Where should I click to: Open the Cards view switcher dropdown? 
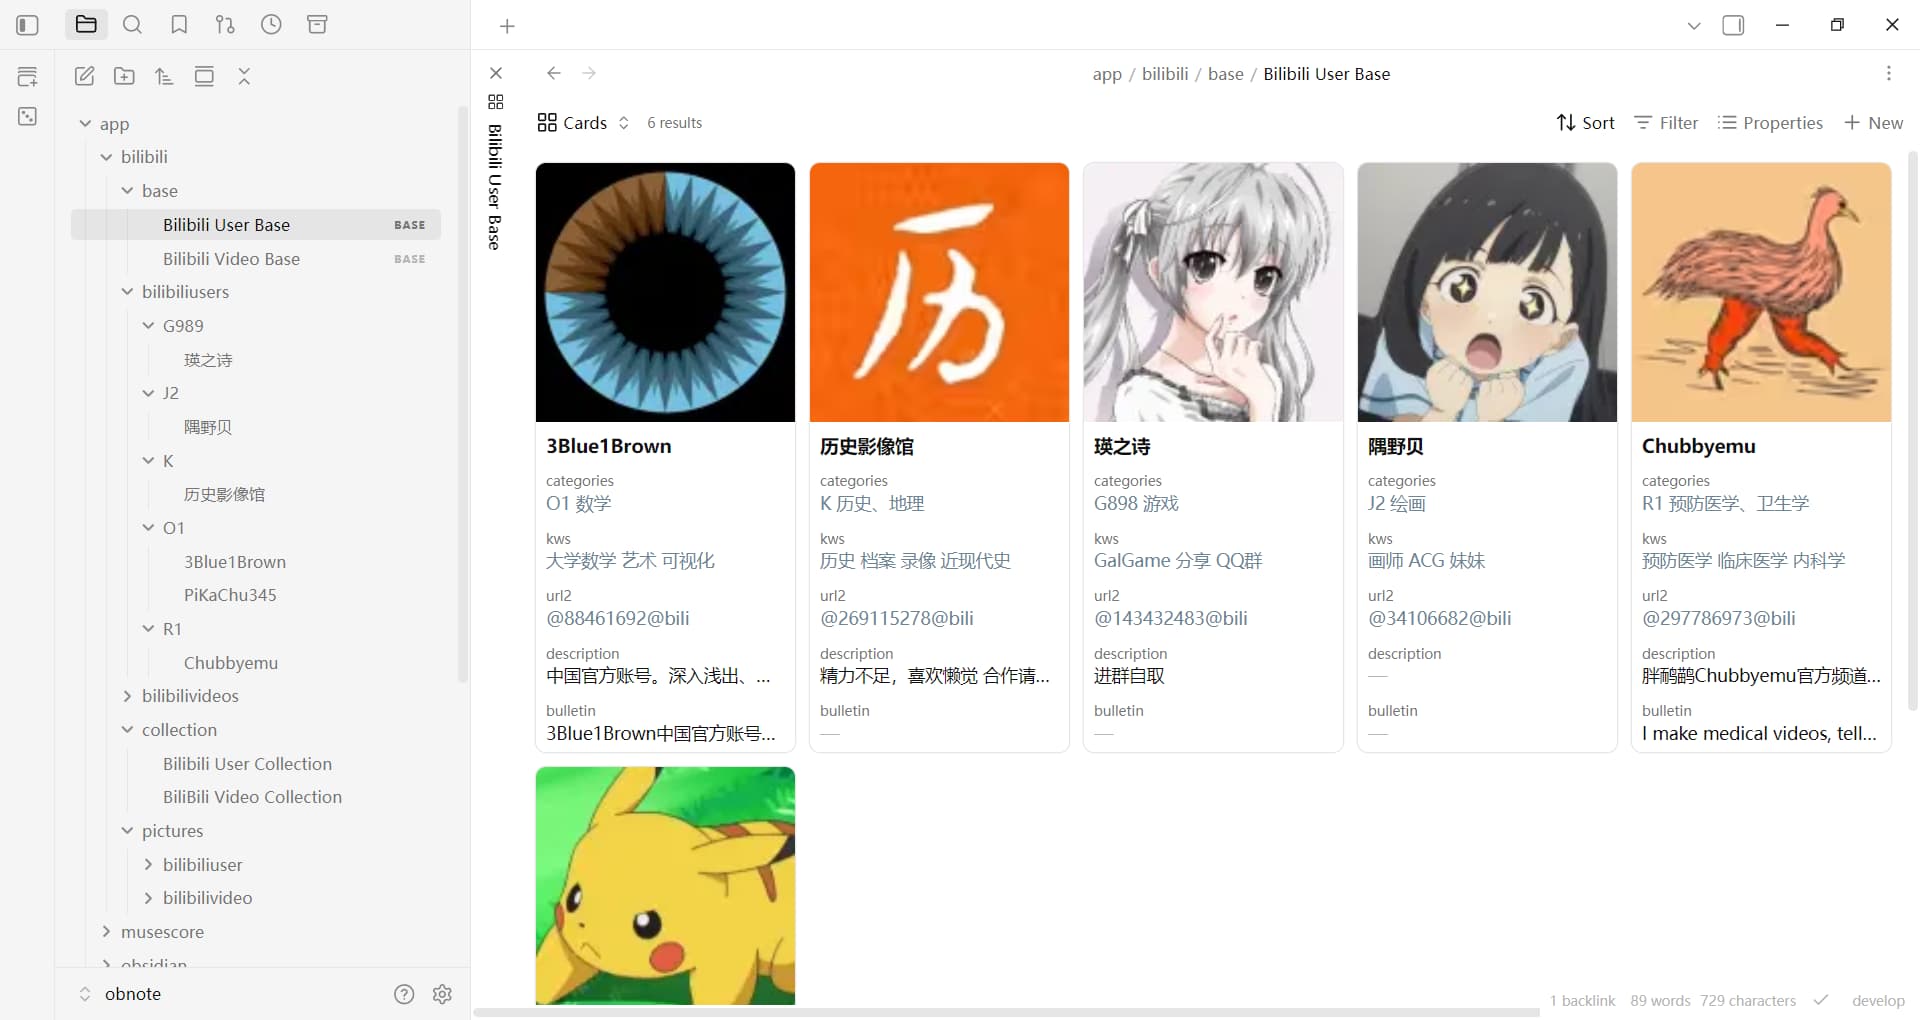tap(584, 123)
